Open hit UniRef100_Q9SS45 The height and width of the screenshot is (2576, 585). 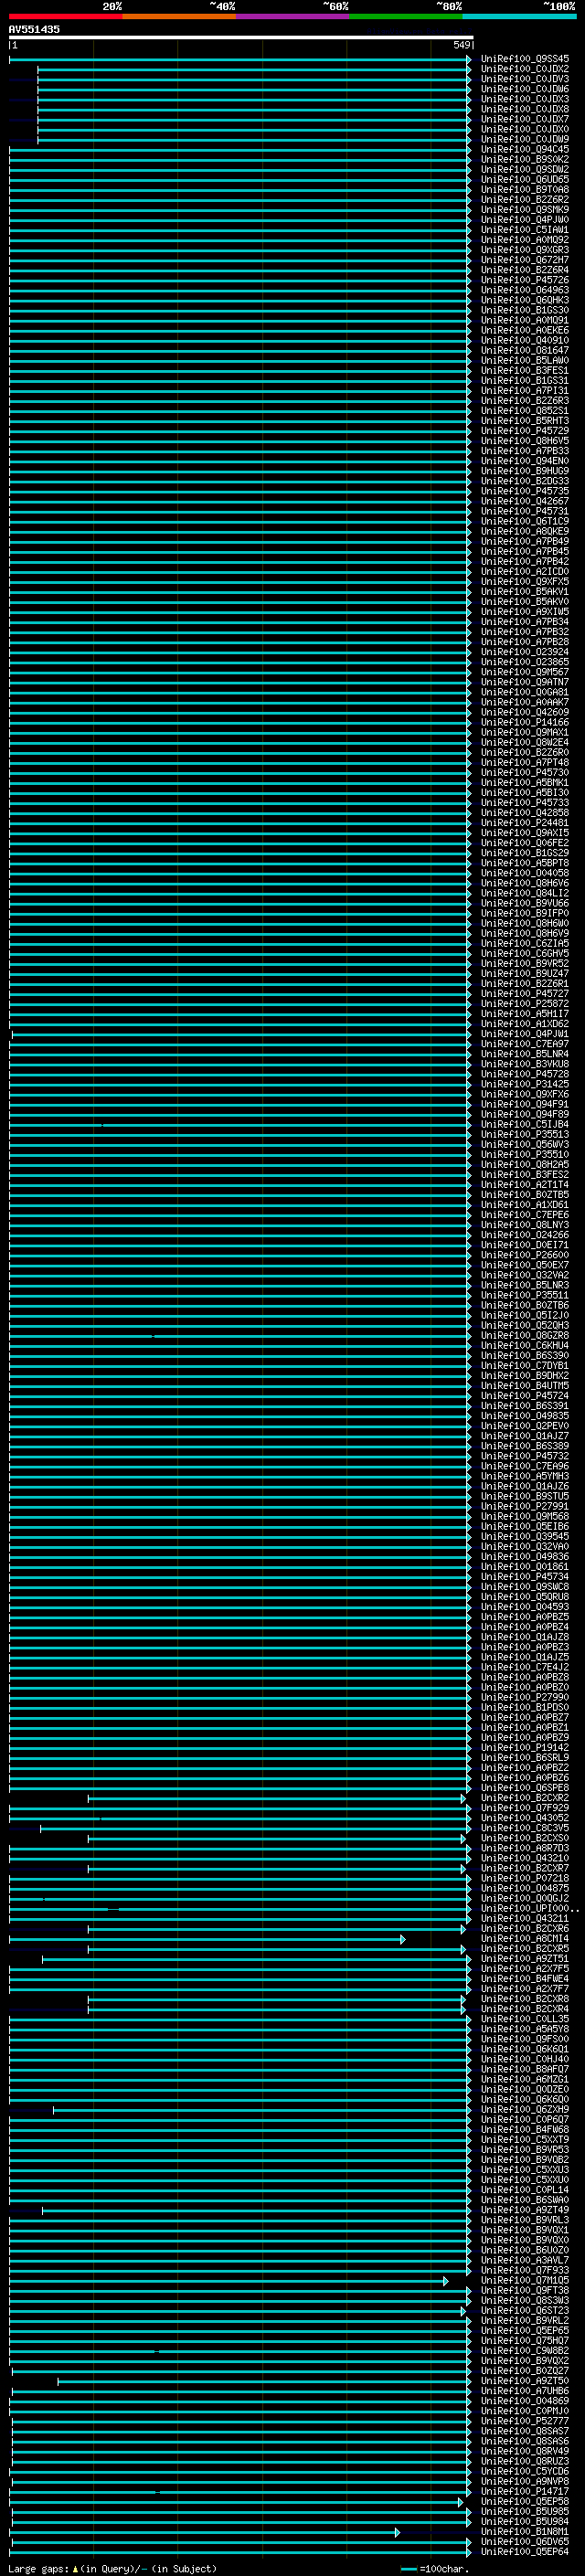click(525, 59)
